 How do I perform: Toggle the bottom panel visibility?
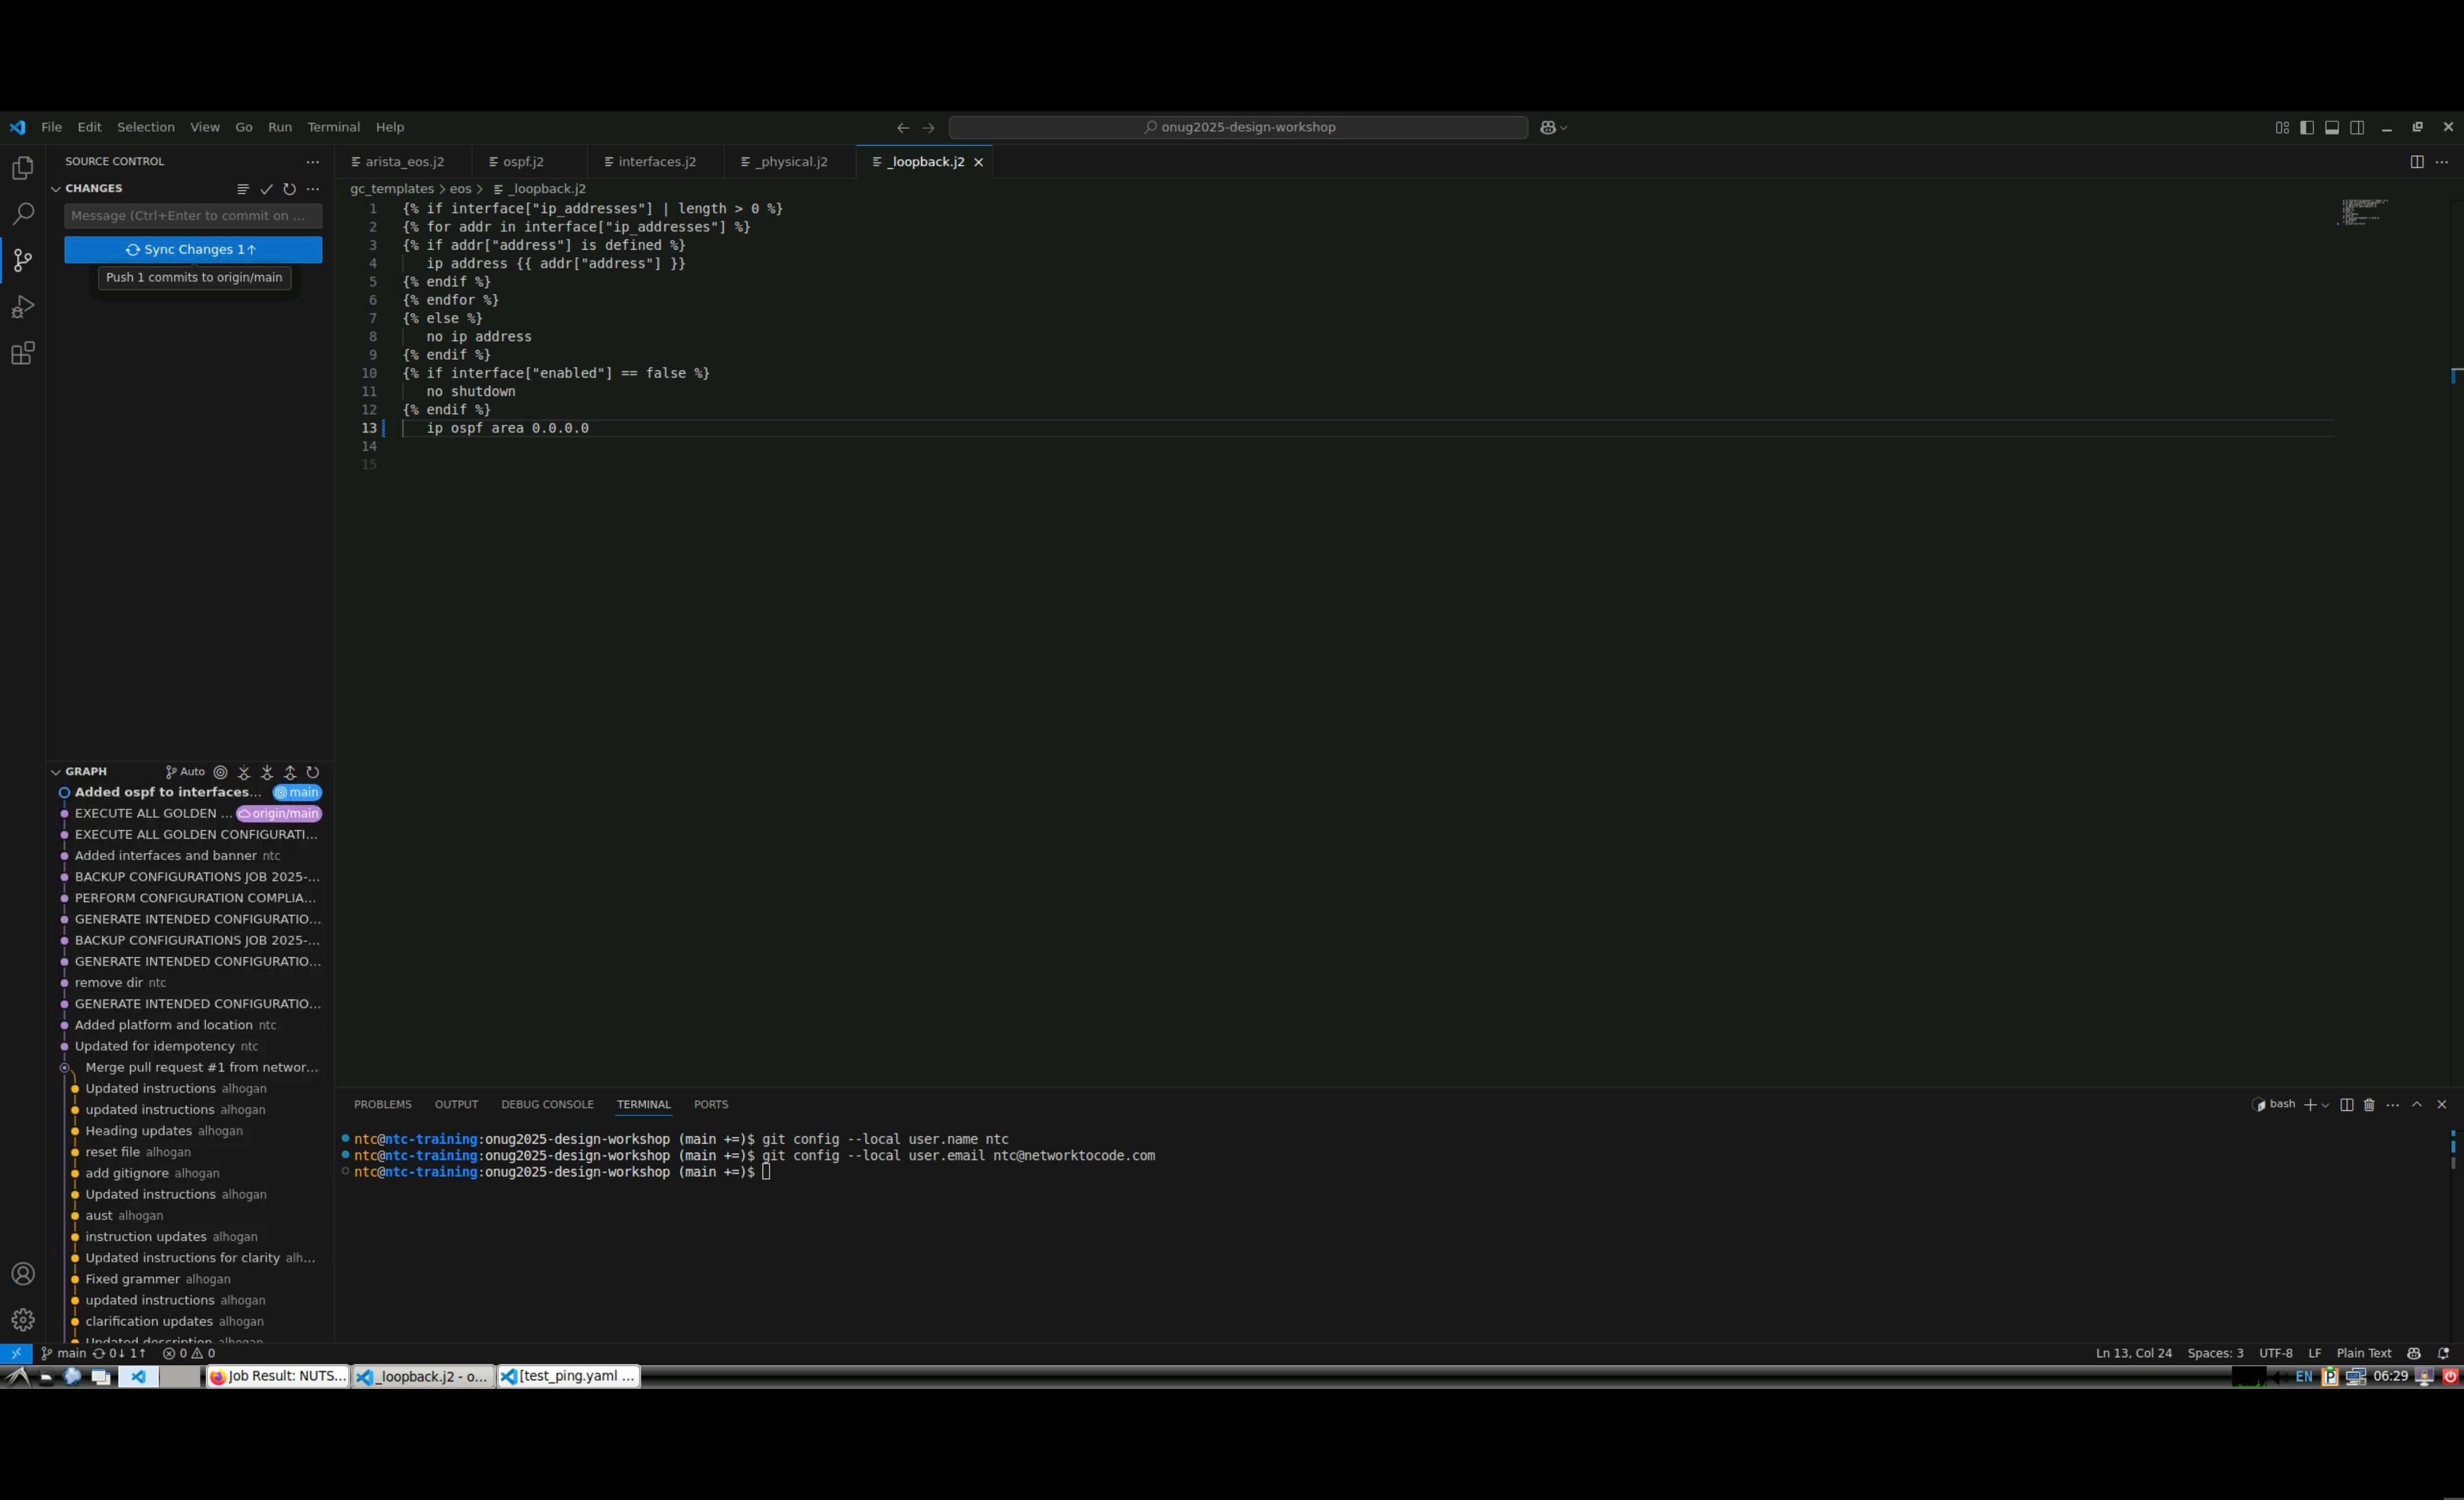[x=2332, y=127]
